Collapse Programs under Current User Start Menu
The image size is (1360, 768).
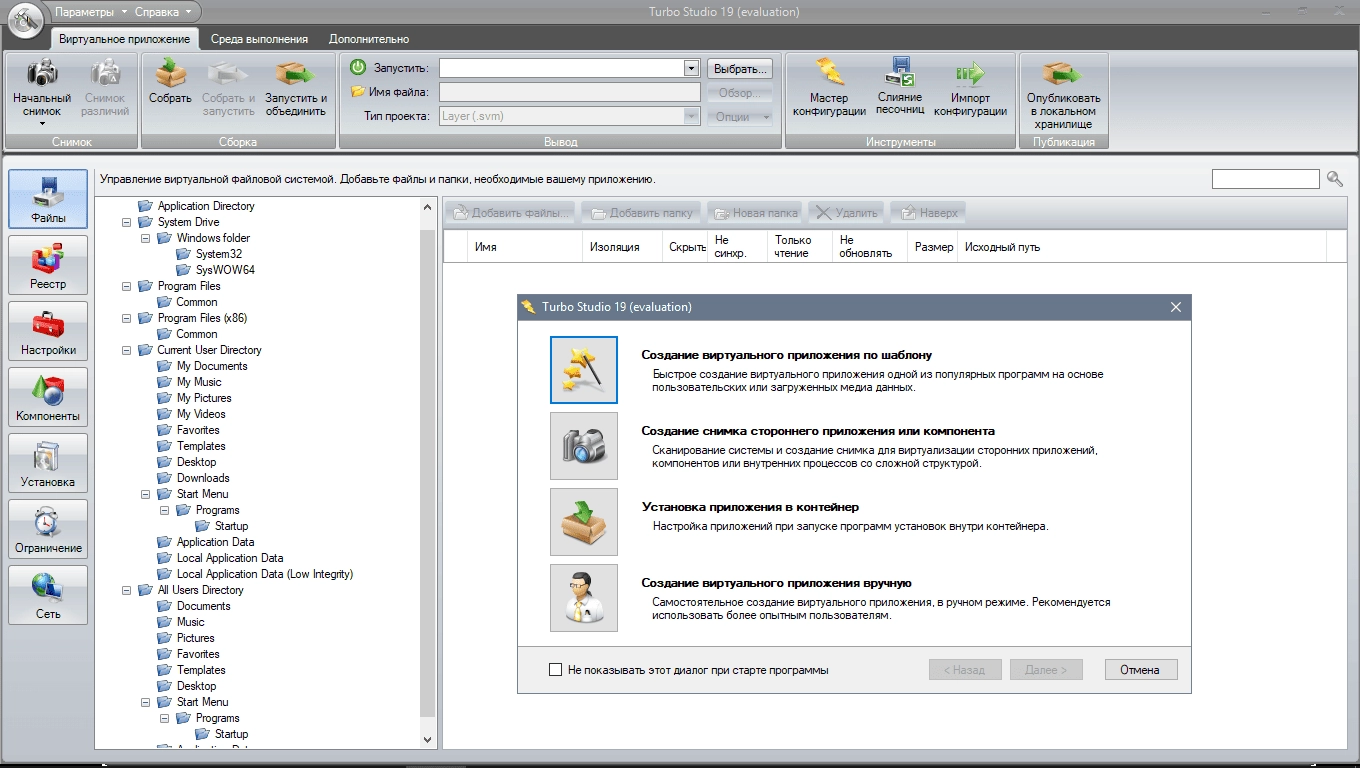165,510
